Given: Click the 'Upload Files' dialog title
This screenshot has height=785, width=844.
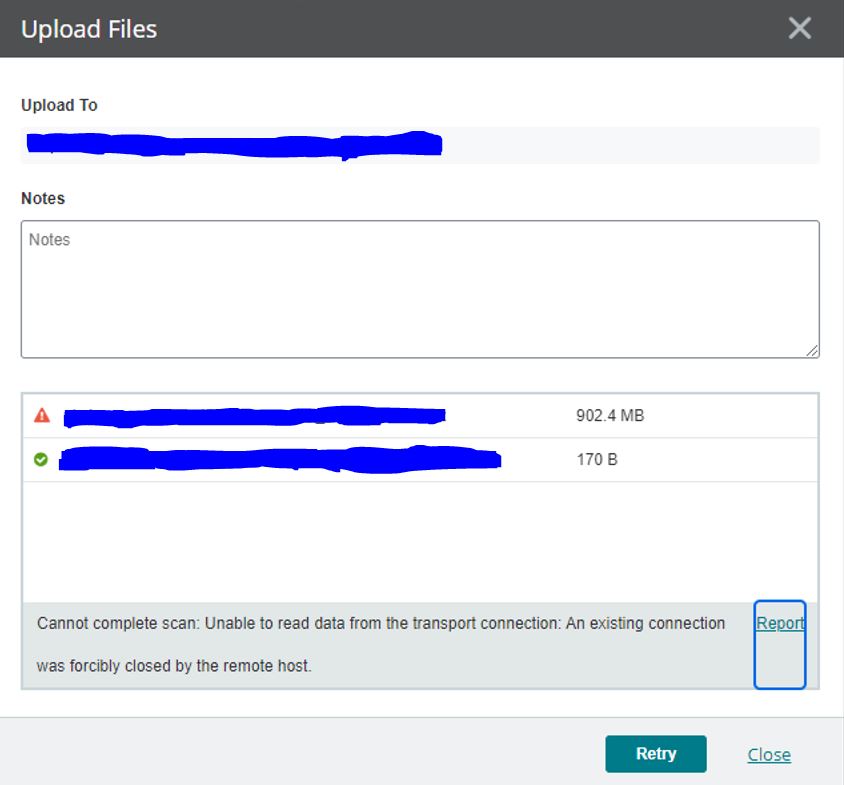Looking at the screenshot, I should point(89,29).
